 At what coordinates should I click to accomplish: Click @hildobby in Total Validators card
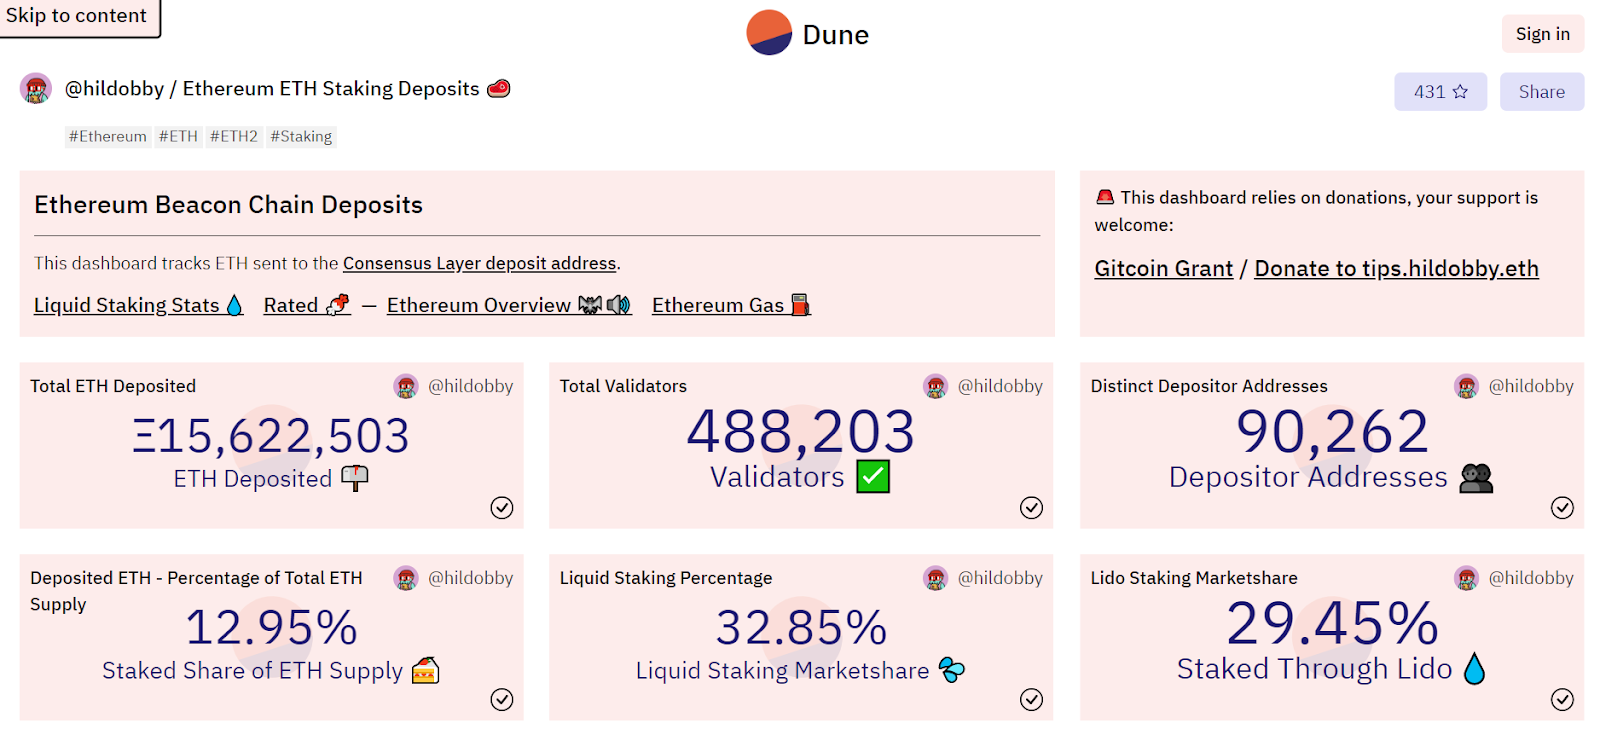[1000, 387]
